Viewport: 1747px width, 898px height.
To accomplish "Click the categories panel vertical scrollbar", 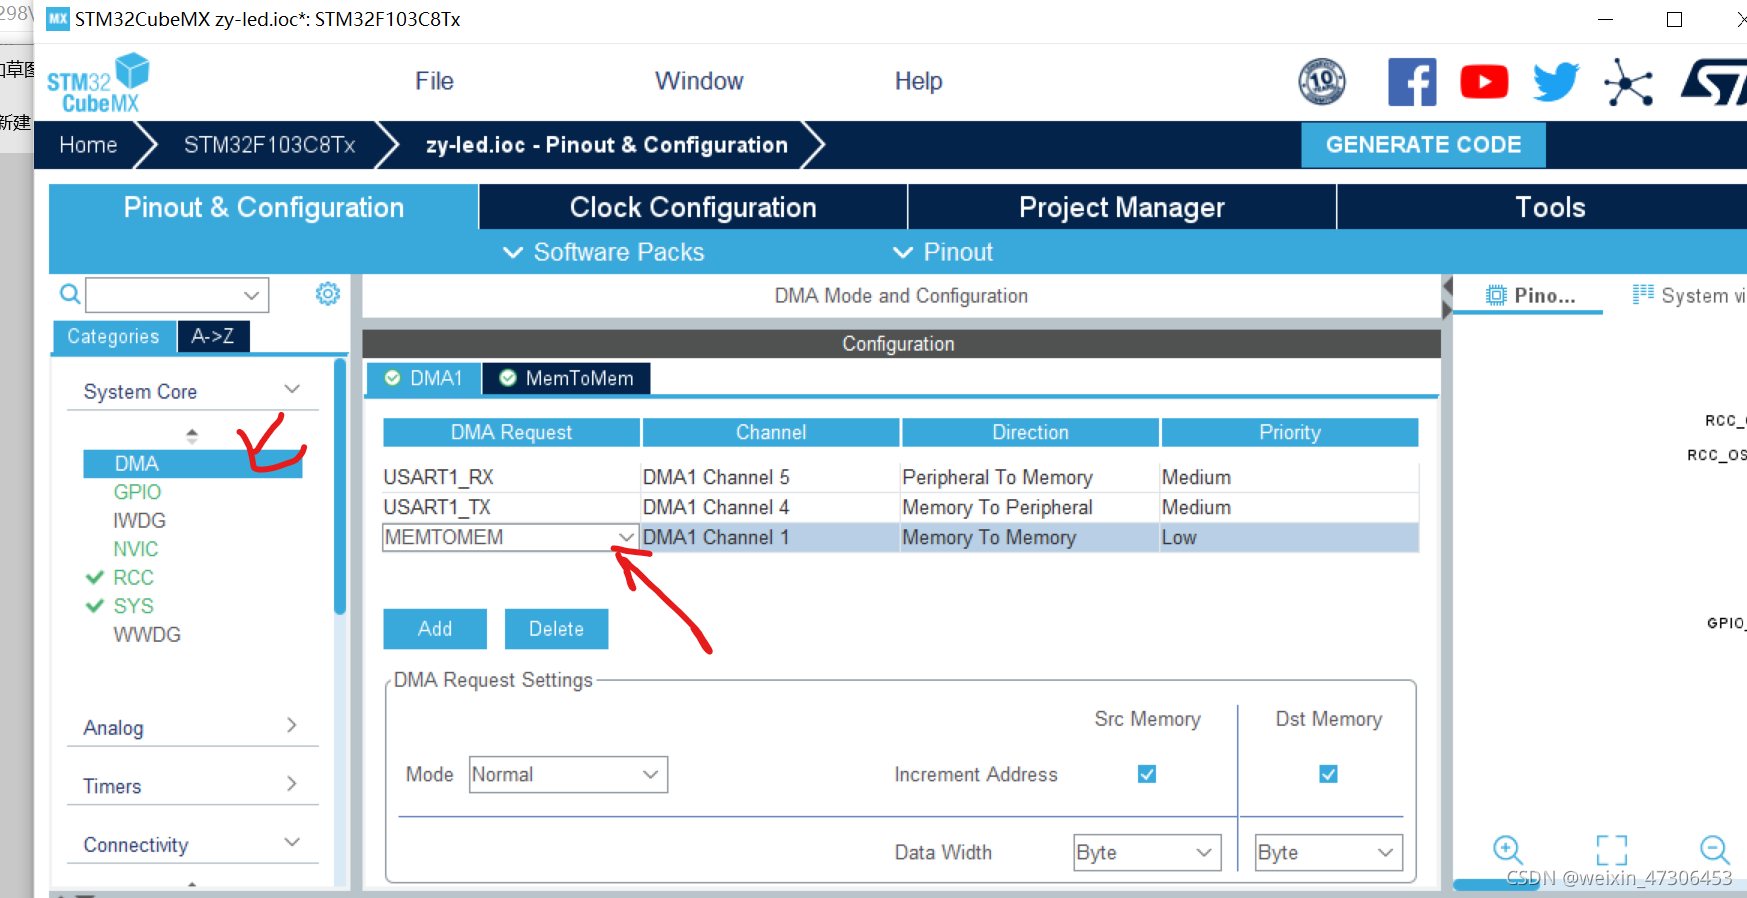I will pyautogui.click(x=340, y=487).
